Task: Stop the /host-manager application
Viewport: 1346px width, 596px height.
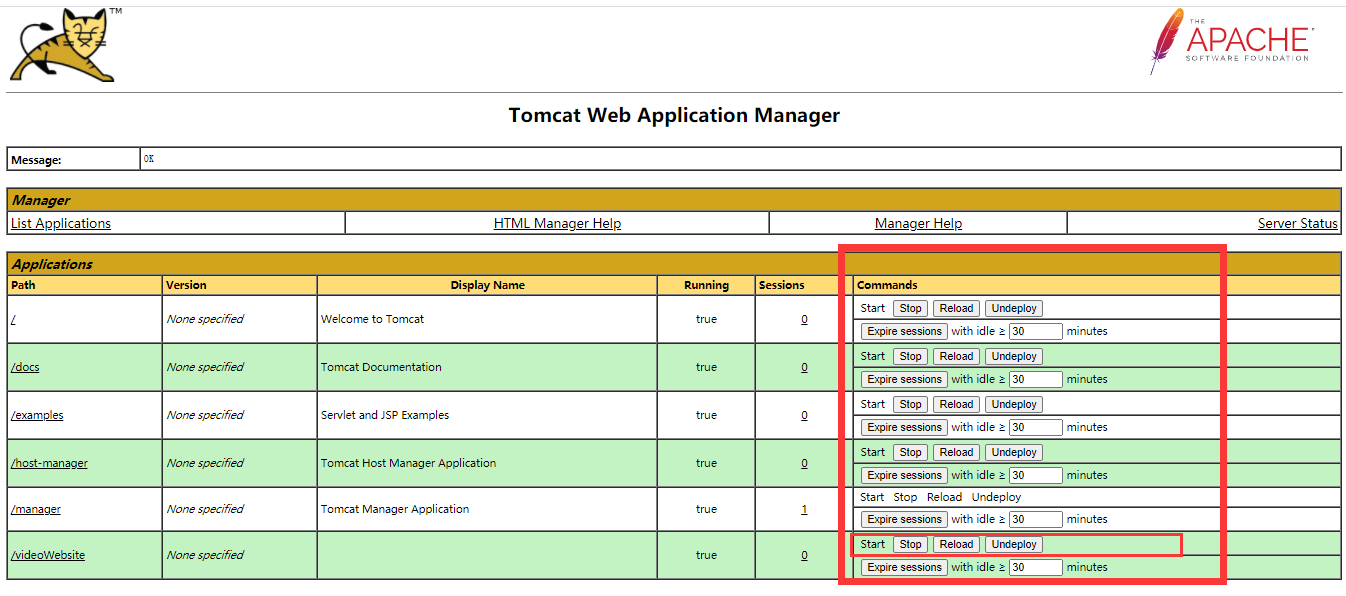Action: click(x=910, y=452)
